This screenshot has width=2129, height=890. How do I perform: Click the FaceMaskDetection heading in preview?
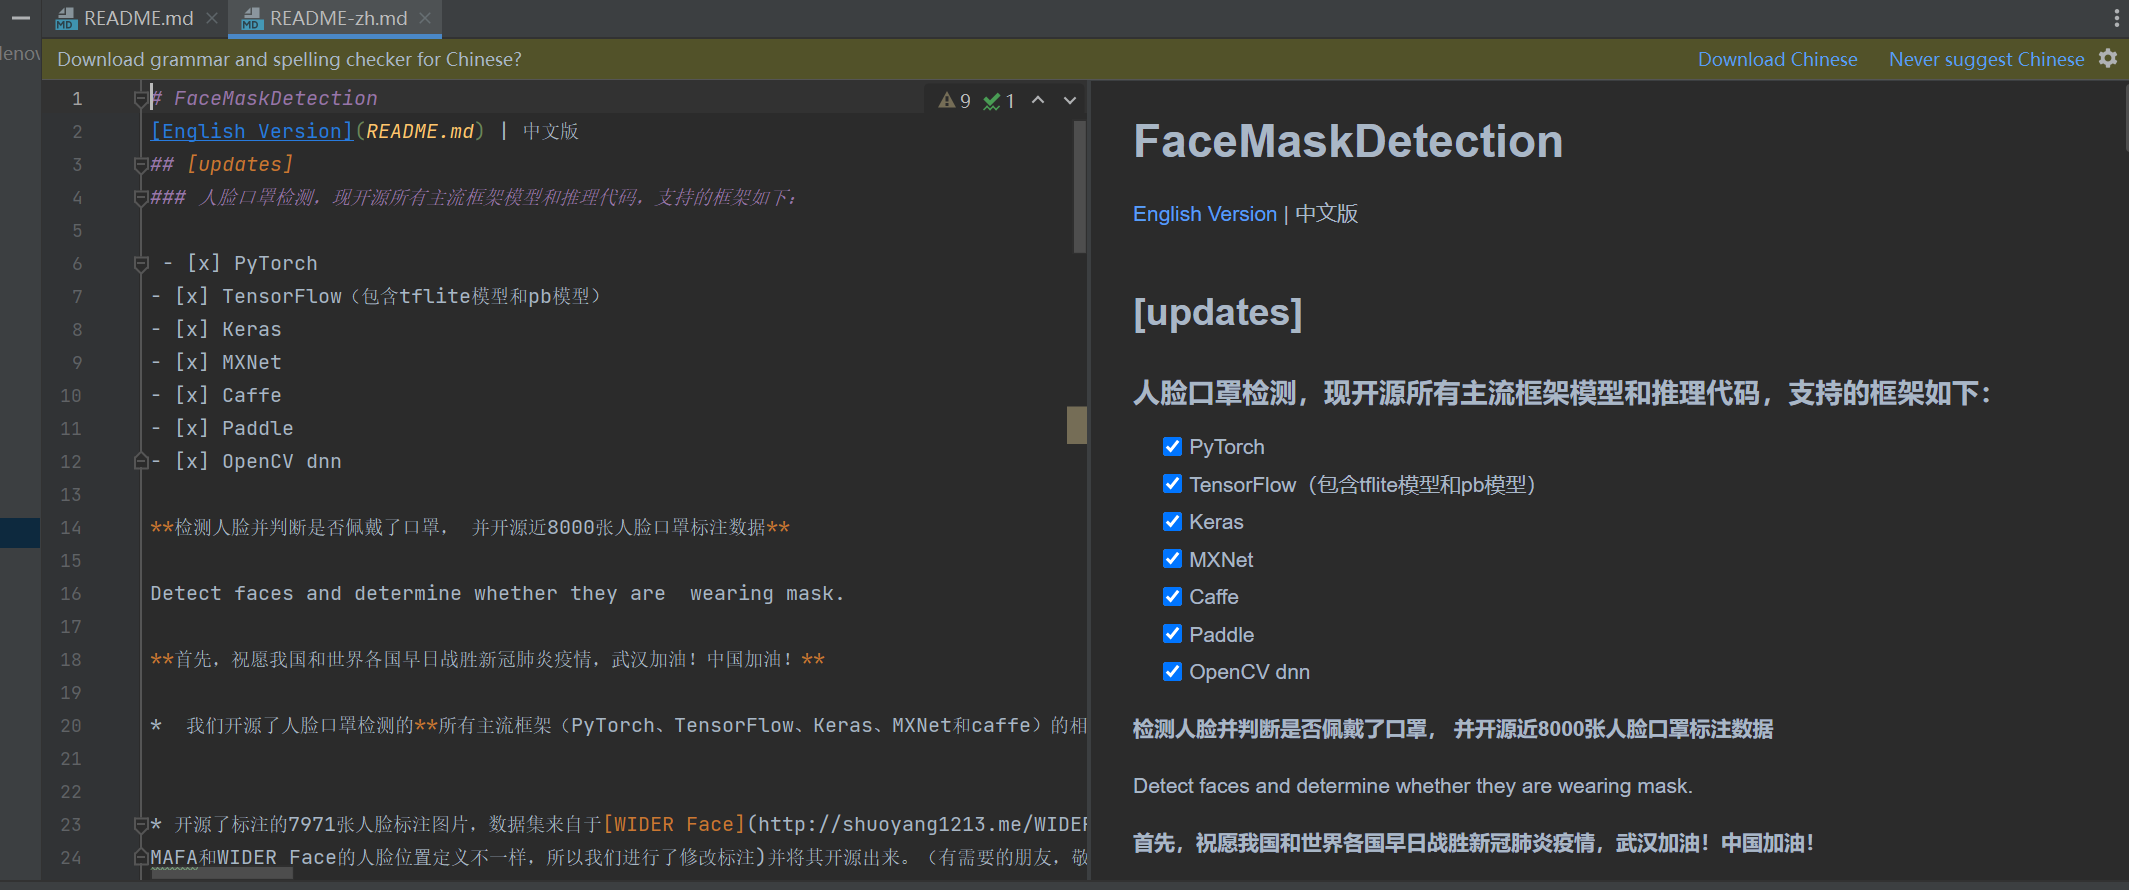pos(1348,141)
